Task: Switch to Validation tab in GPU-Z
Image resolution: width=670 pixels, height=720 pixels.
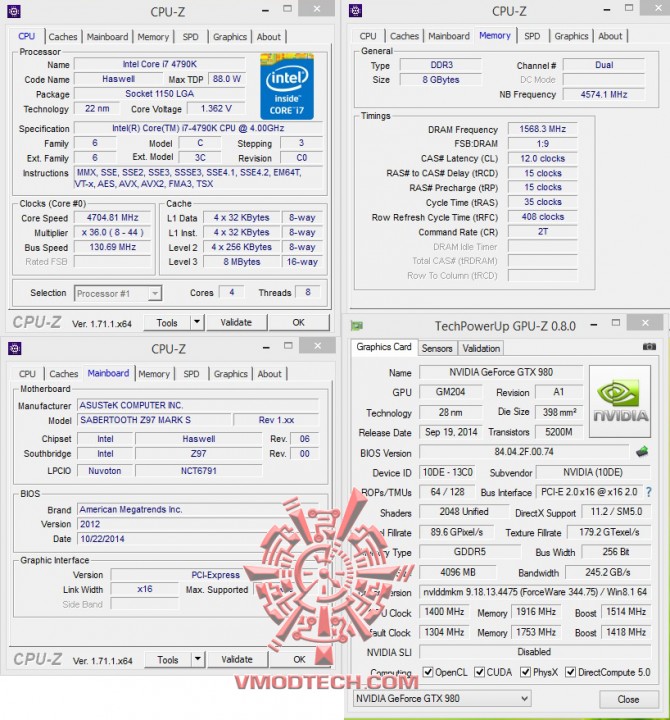Action: click(481, 348)
